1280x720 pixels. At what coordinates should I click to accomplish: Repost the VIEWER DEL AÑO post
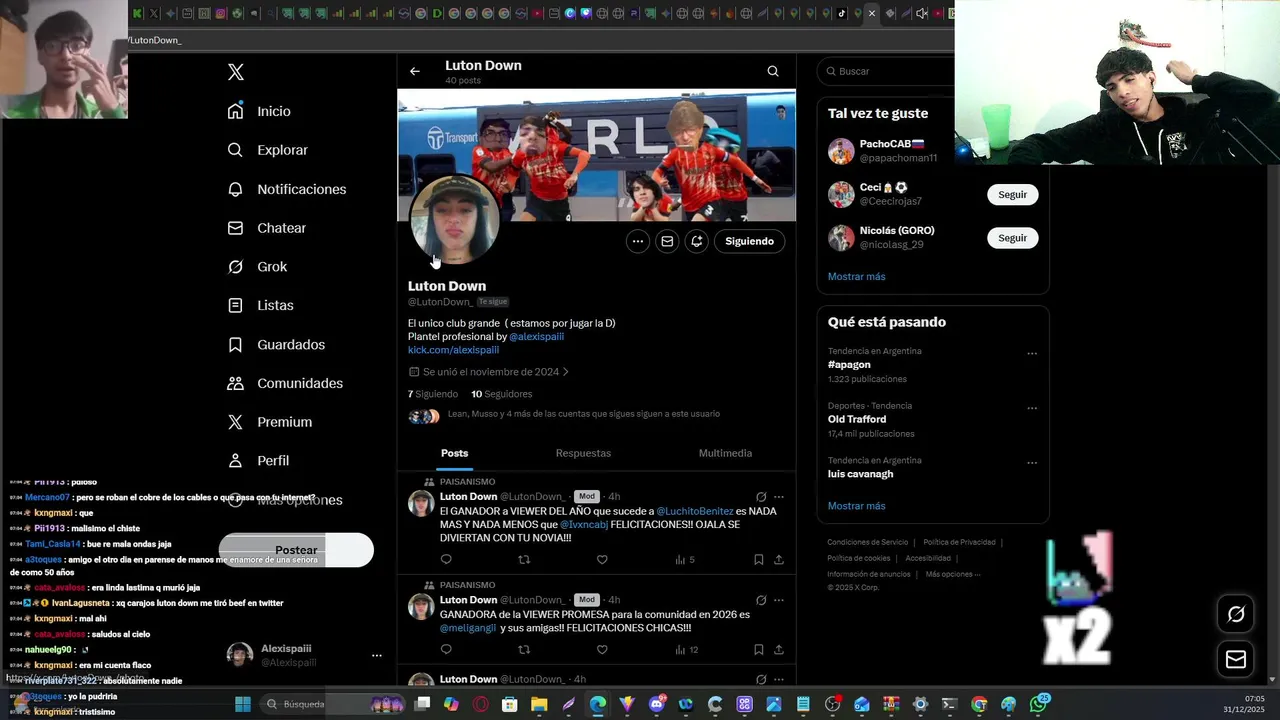[524, 560]
